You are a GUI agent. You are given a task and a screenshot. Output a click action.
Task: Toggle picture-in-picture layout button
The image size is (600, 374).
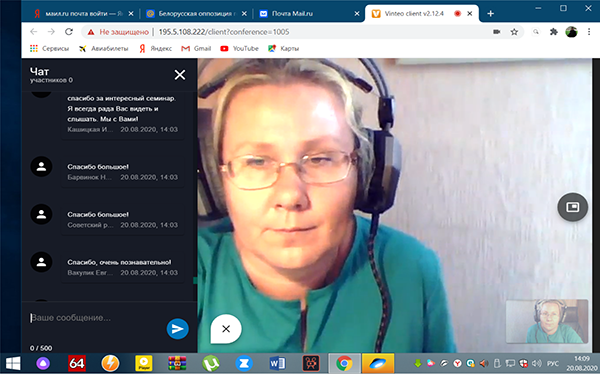tap(572, 207)
